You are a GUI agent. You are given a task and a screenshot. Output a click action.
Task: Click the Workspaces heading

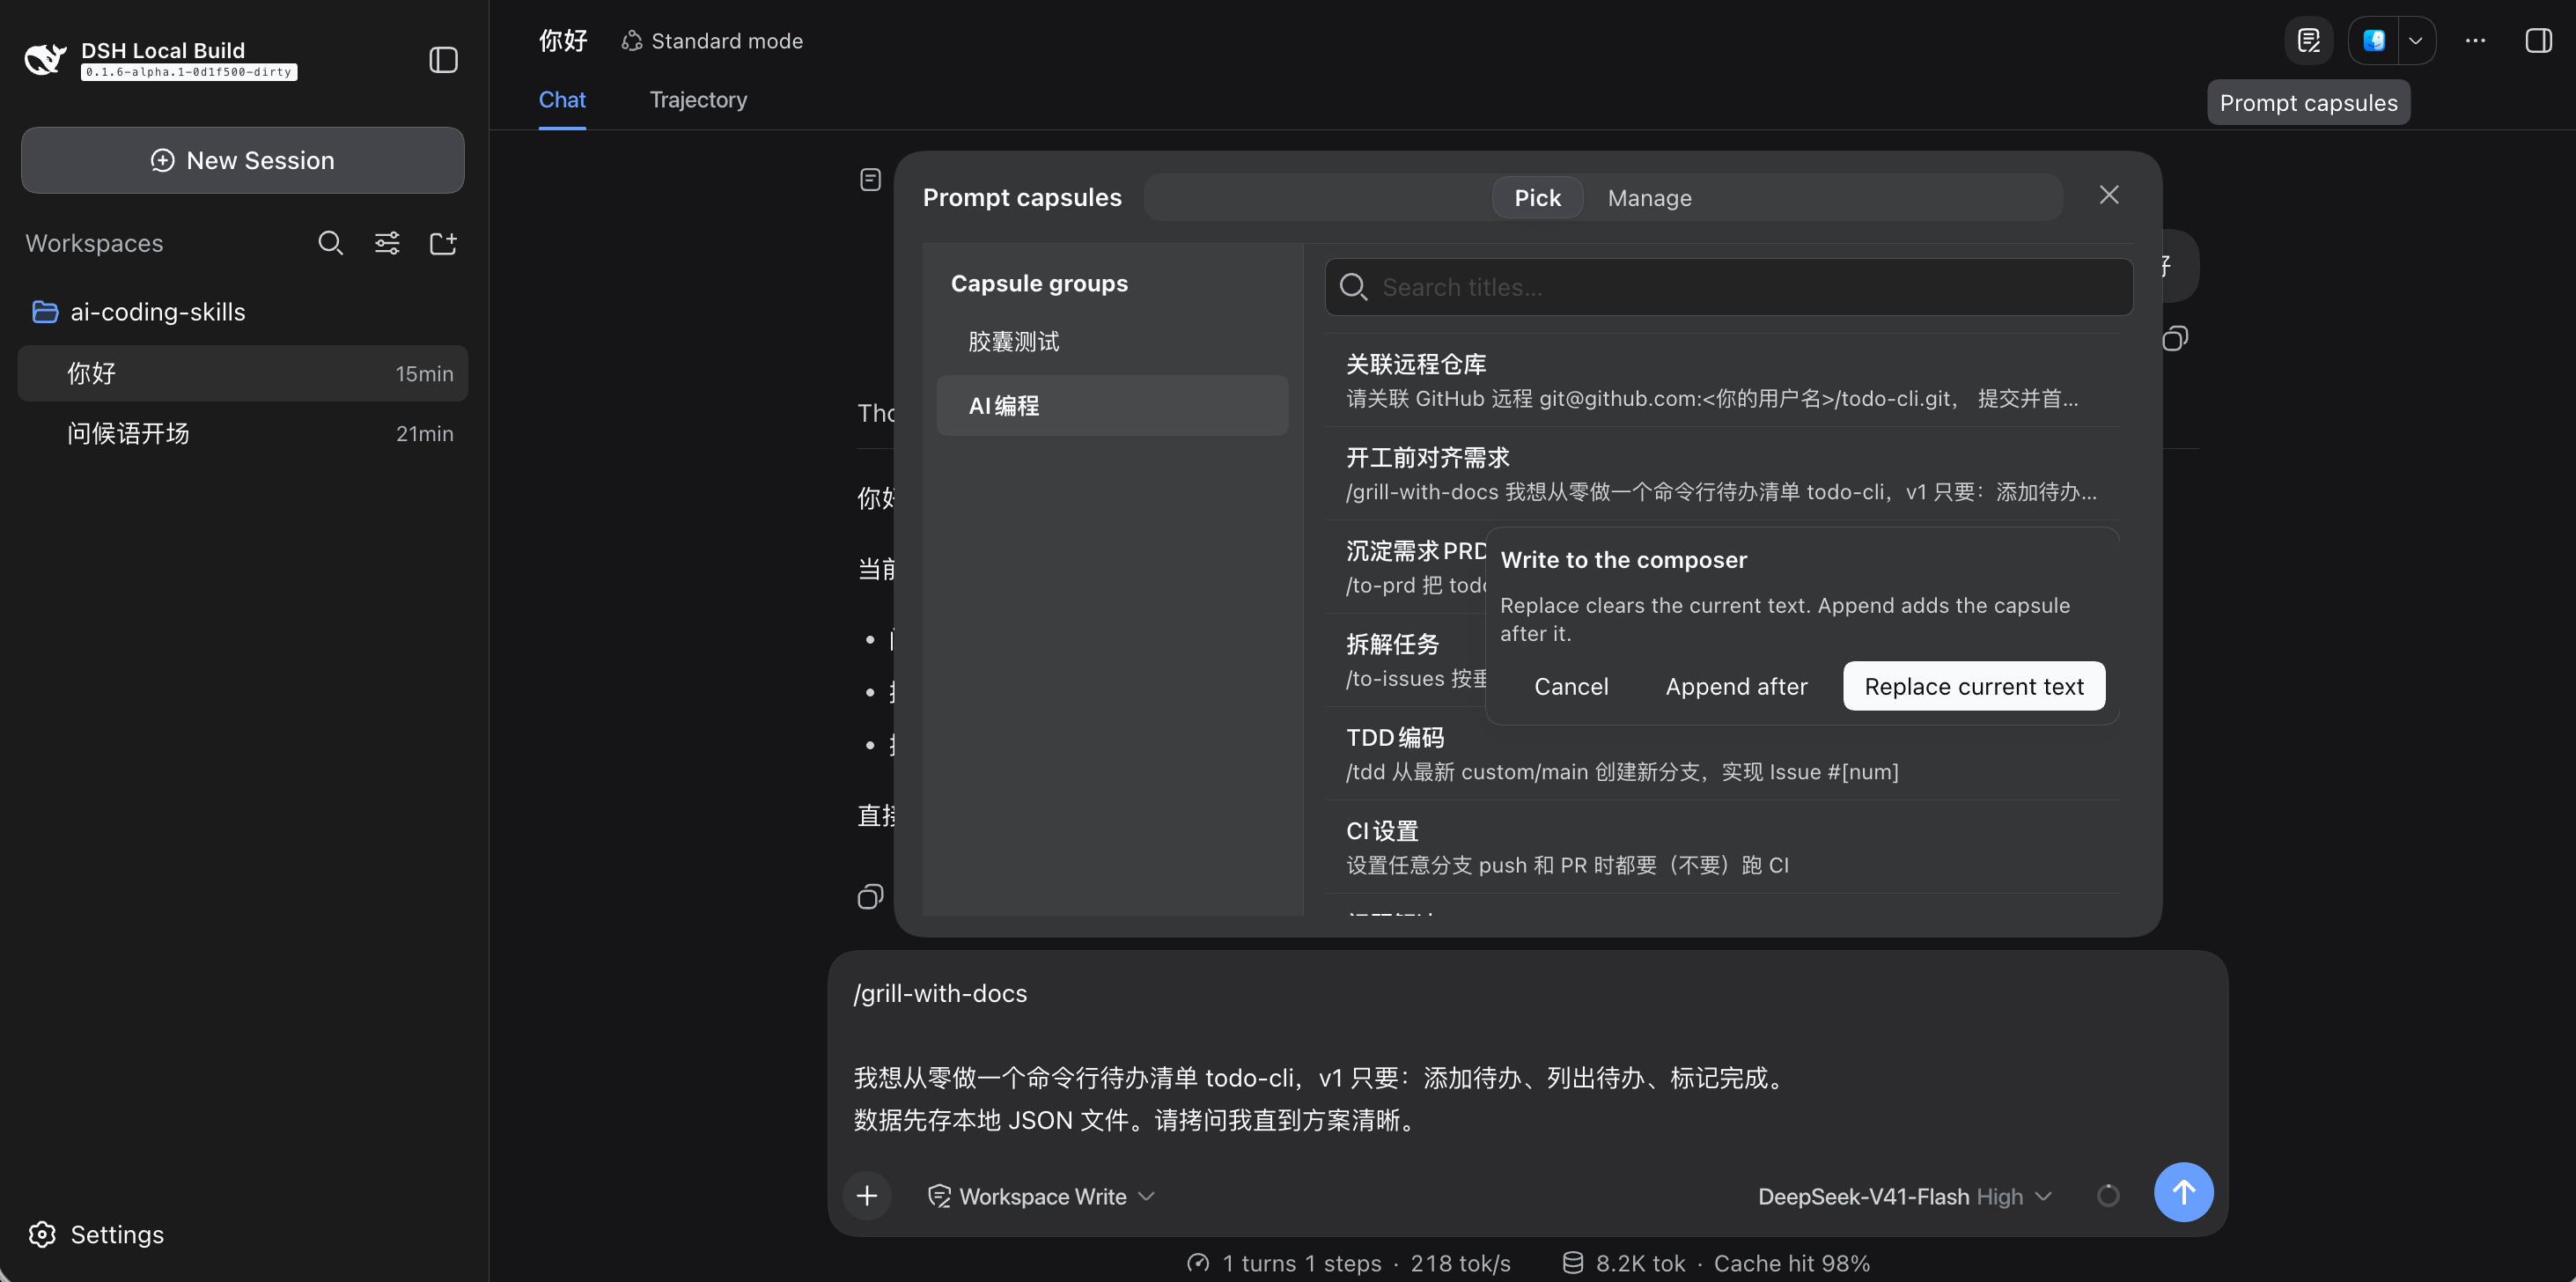click(x=94, y=243)
